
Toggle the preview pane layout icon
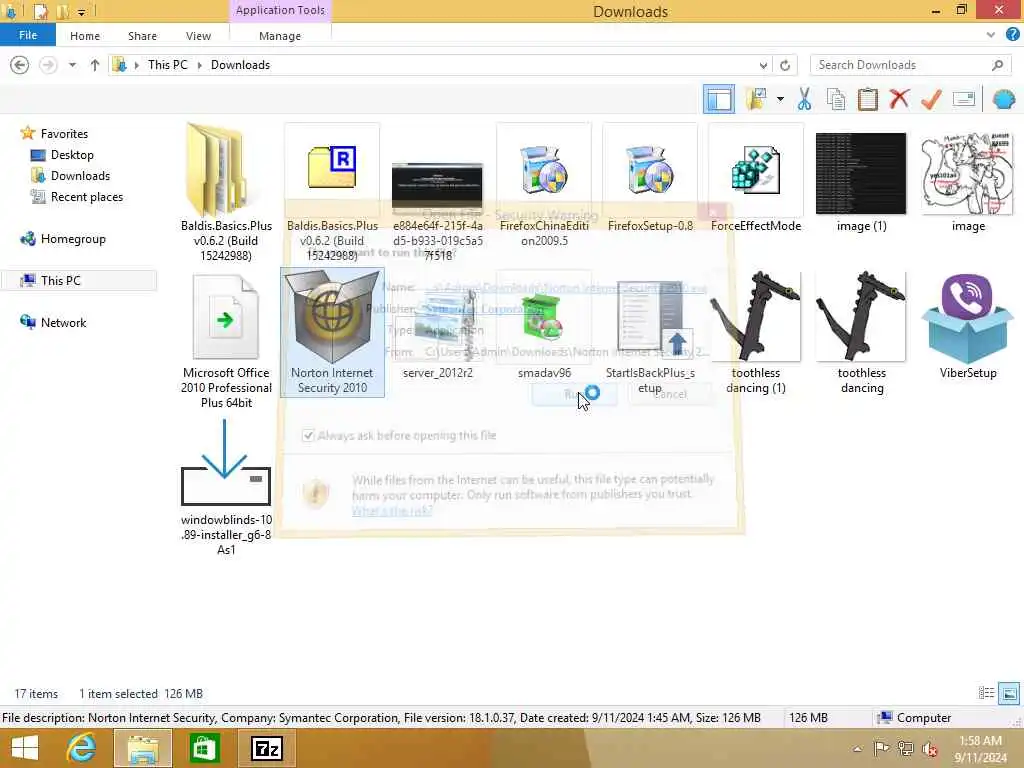click(718, 99)
